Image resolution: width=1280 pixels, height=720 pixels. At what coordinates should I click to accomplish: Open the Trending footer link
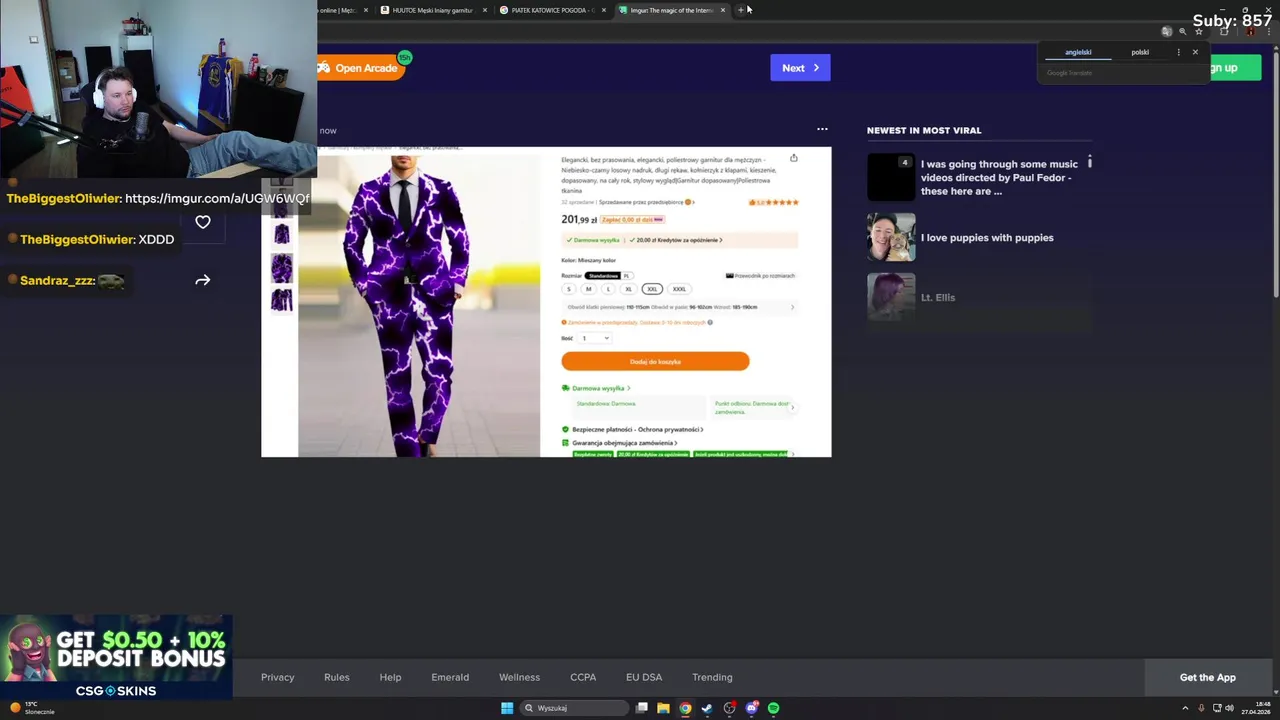coord(712,677)
